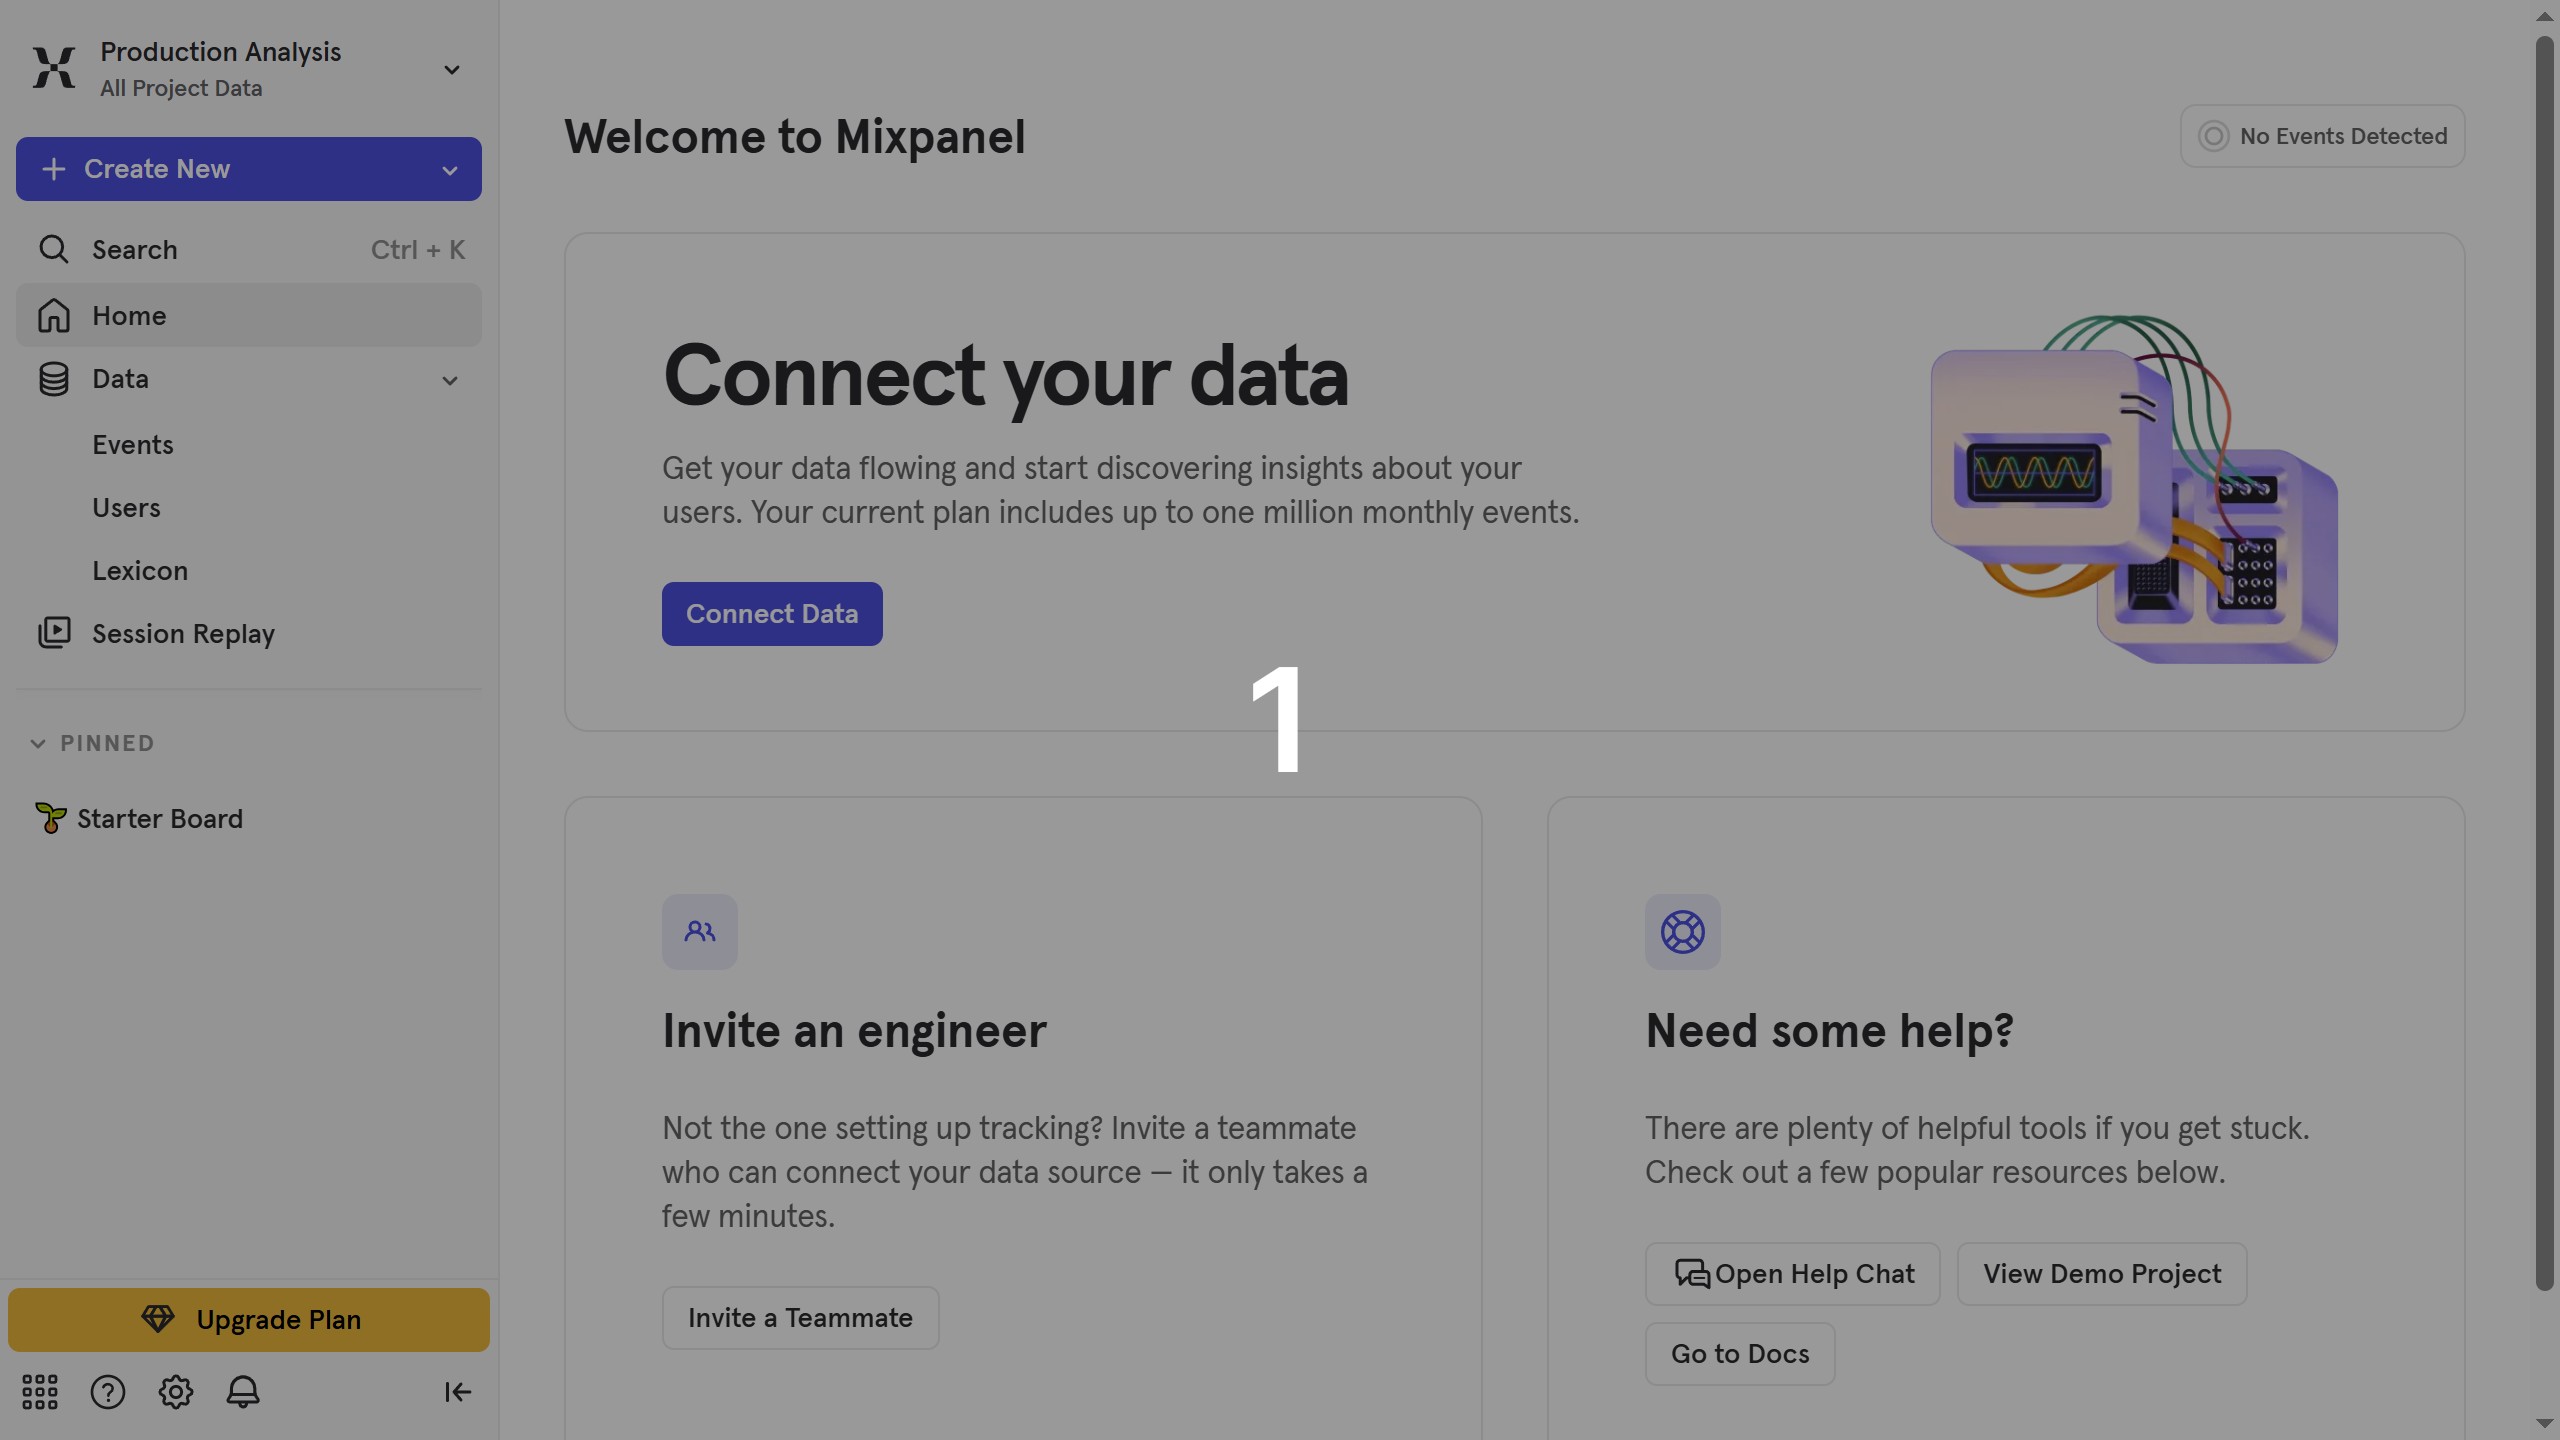Expand the Production Analysis project chevron

[452, 69]
